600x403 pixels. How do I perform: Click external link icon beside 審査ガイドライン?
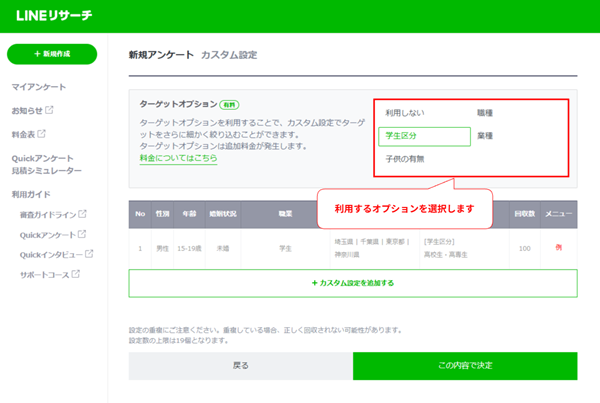[x=82, y=214]
